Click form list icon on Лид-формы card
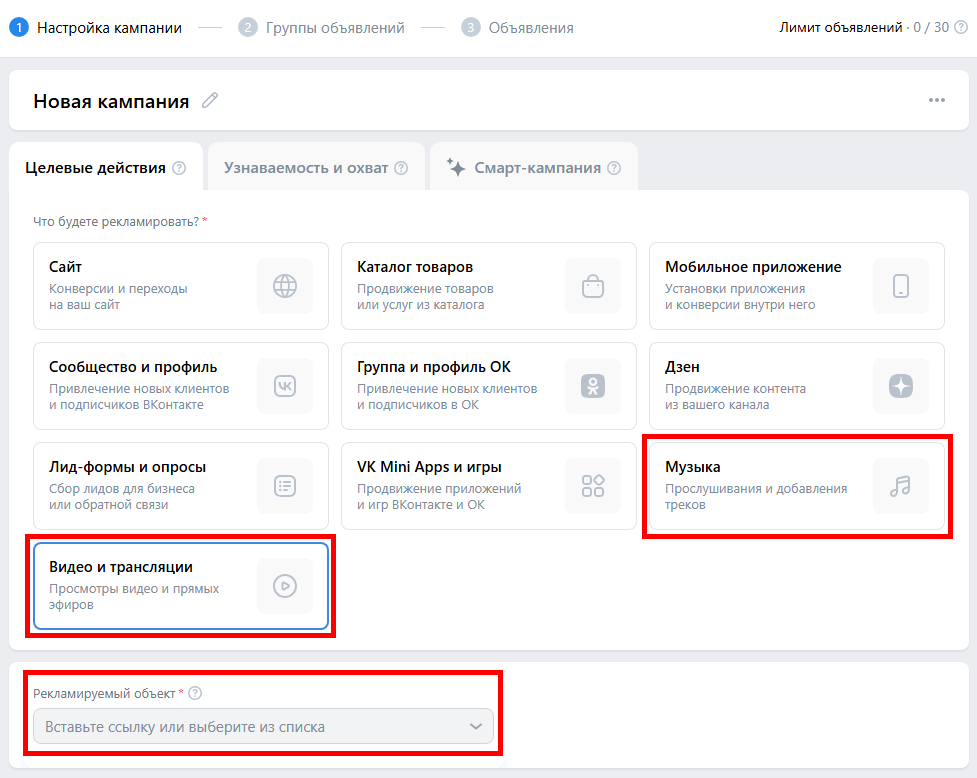Image resolution: width=977 pixels, height=778 pixels. pyautogui.click(x=285, y=486)
